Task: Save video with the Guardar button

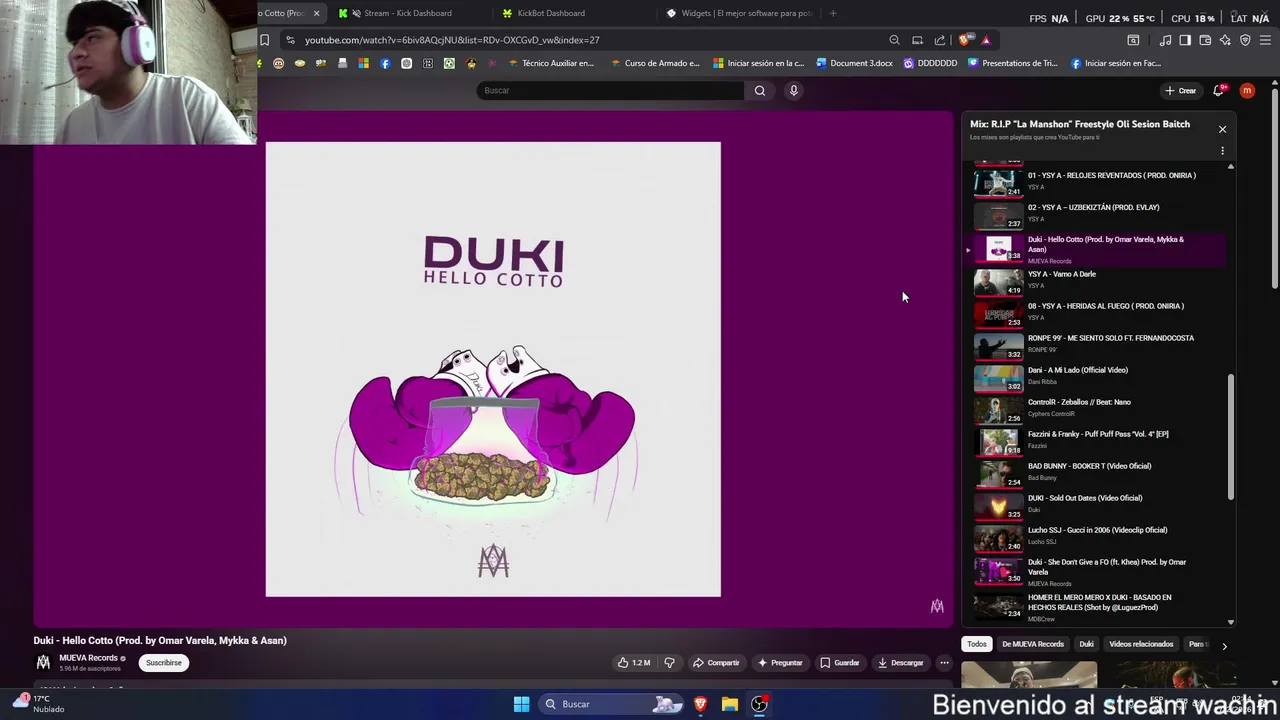Action: click(x=840, y=662)
